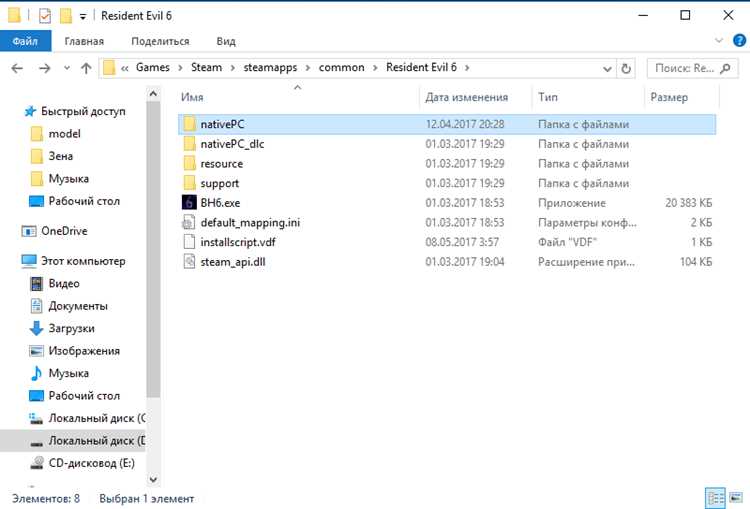This screenshot has width=750, height=509.
Task: Go to Steam in breadcrumb path
Action: coord(207,67)
